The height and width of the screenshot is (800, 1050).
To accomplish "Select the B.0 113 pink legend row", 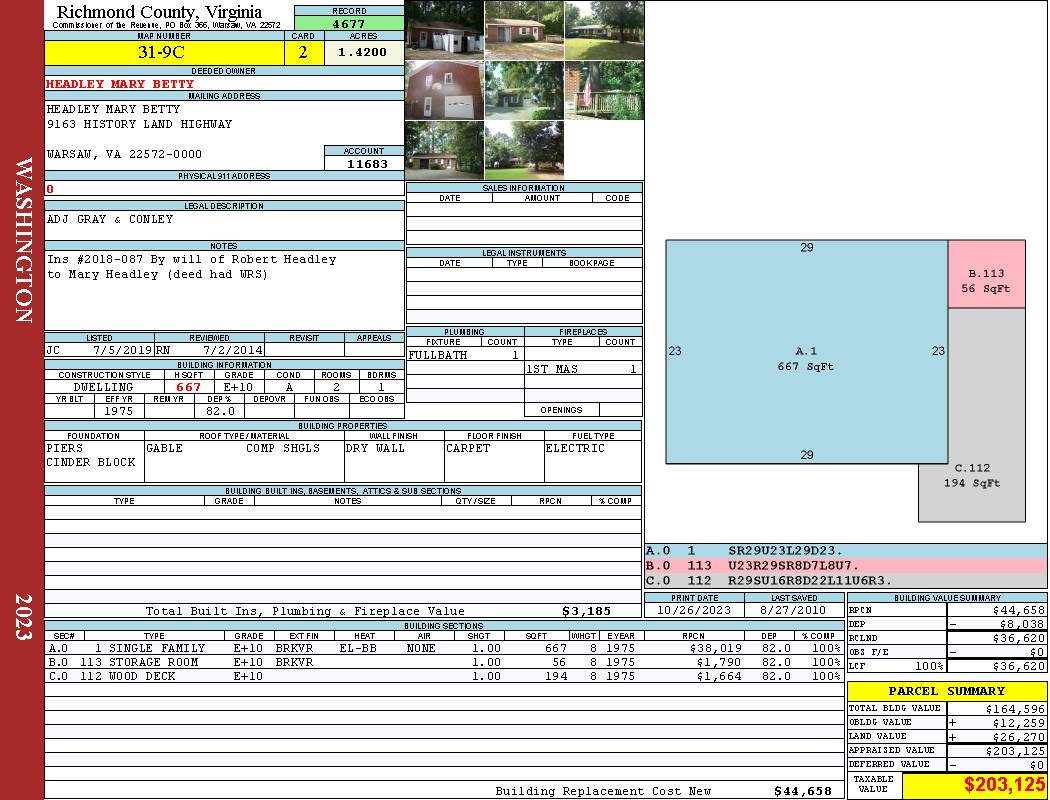I will (845, 566).
